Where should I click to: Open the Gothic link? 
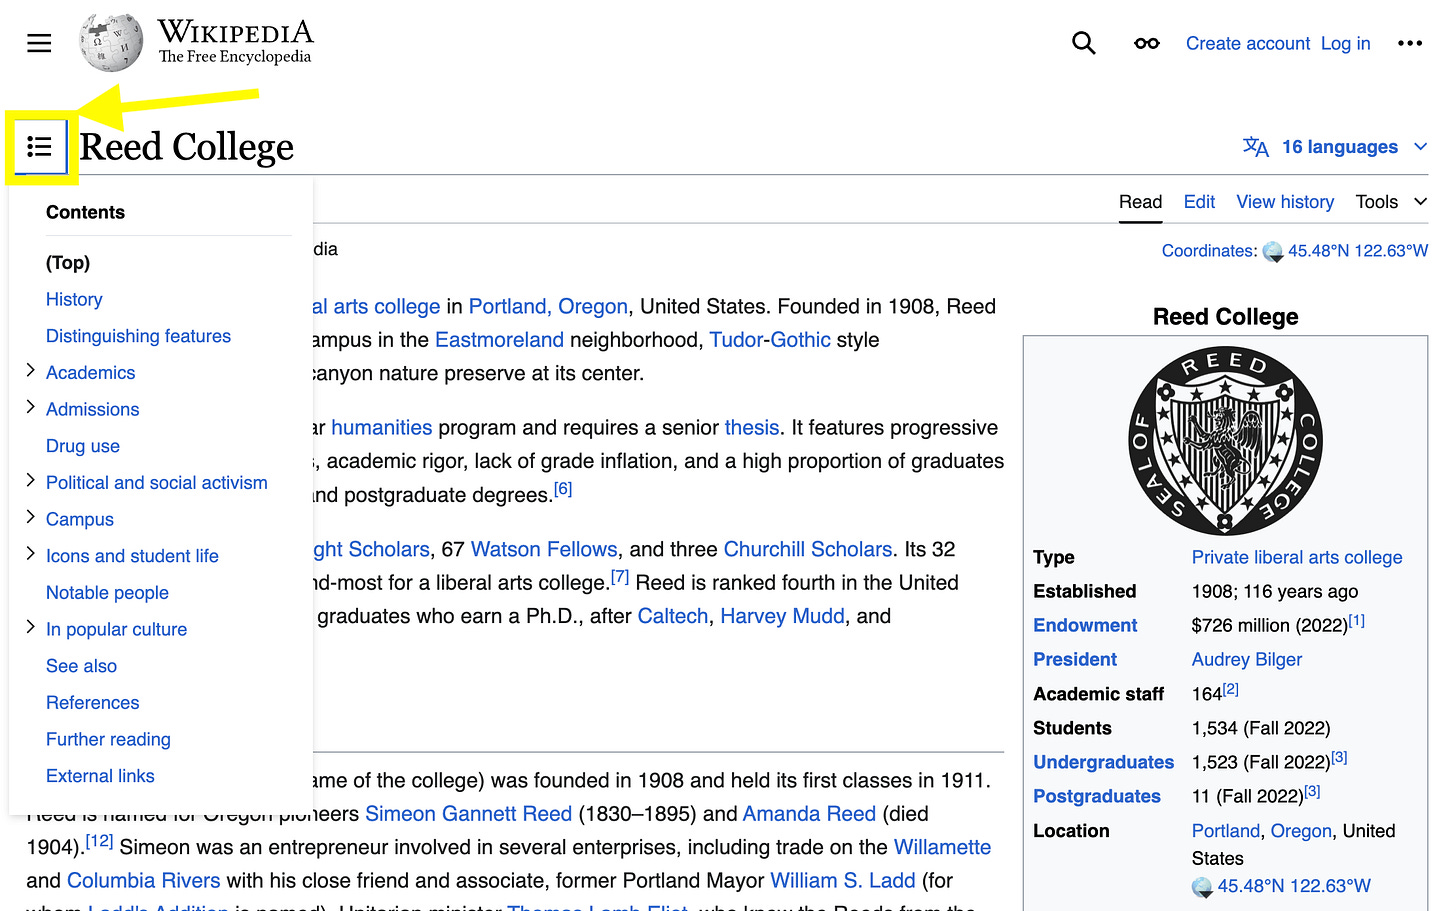[800, 340]
